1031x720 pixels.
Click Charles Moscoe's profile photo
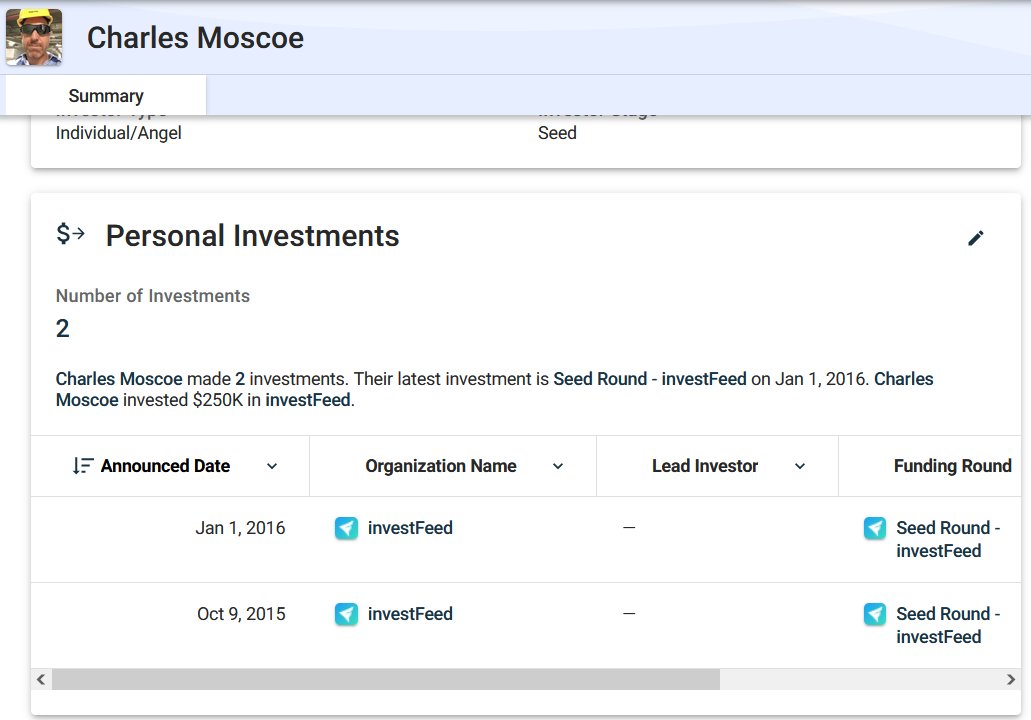coord(34,37)
